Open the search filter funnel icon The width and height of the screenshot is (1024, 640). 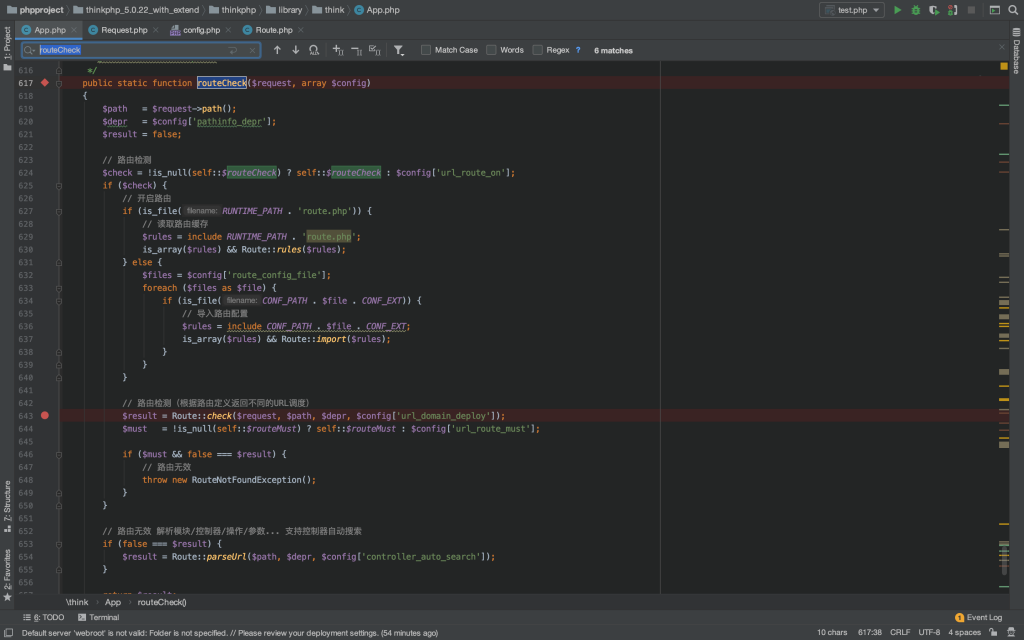(398, 50)
